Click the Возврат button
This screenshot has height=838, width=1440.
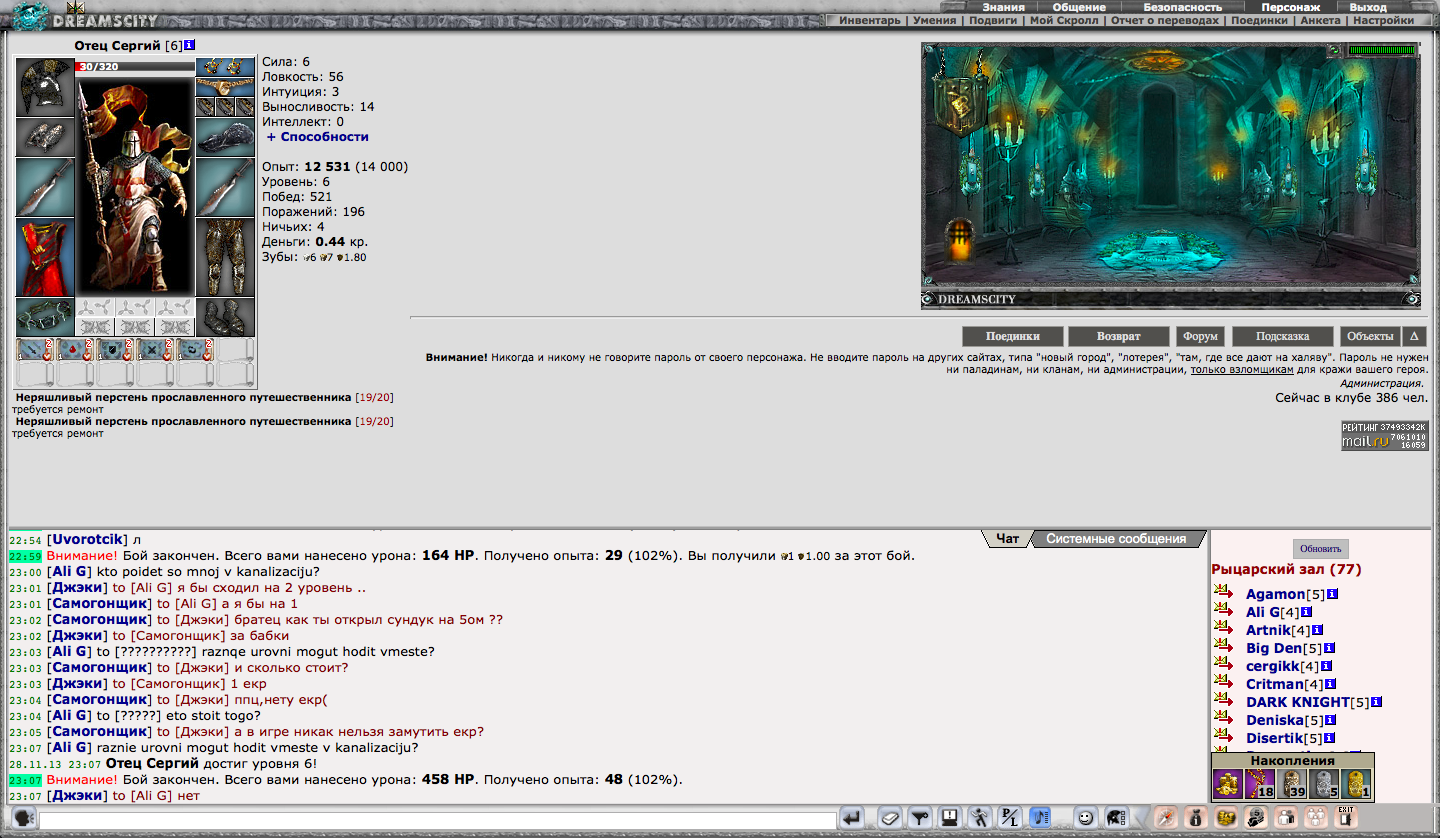[1118, 336]
